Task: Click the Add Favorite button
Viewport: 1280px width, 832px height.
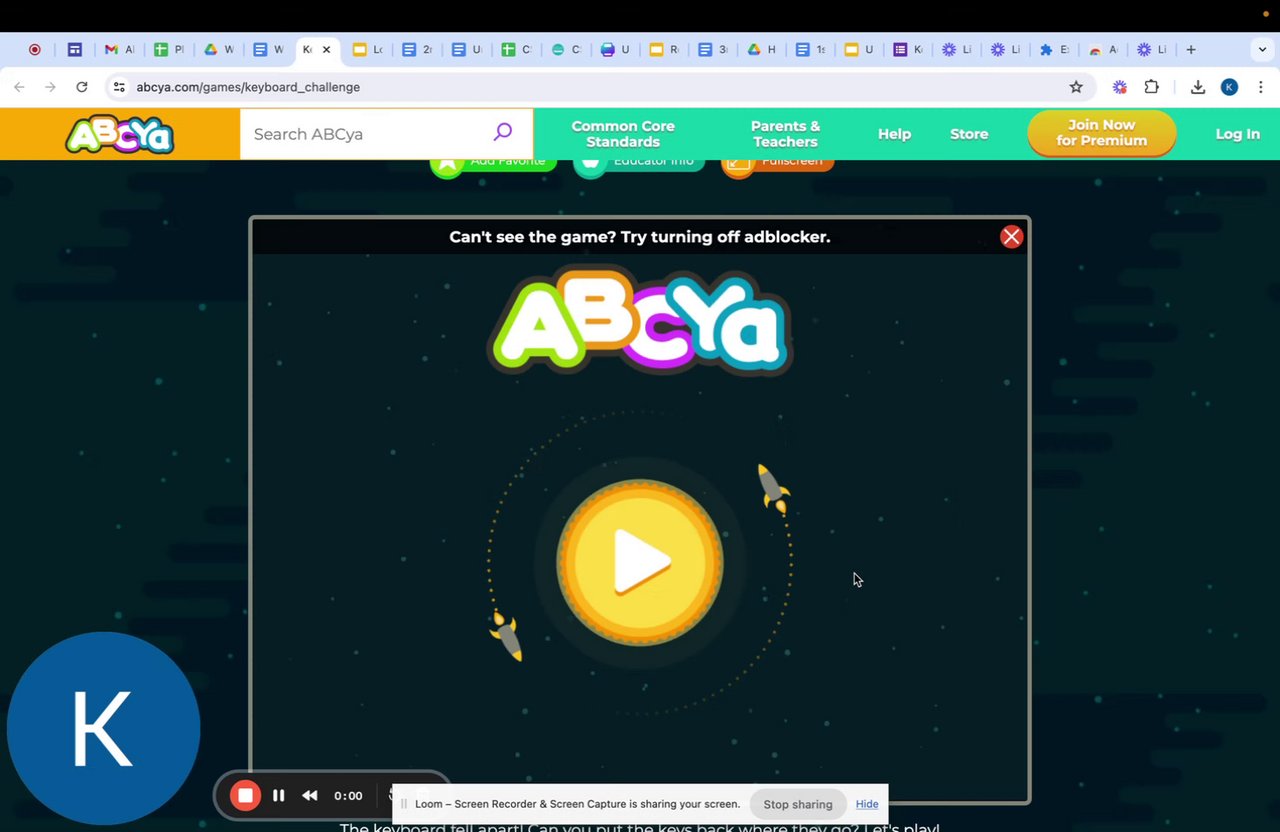Action: coord(493,163)
